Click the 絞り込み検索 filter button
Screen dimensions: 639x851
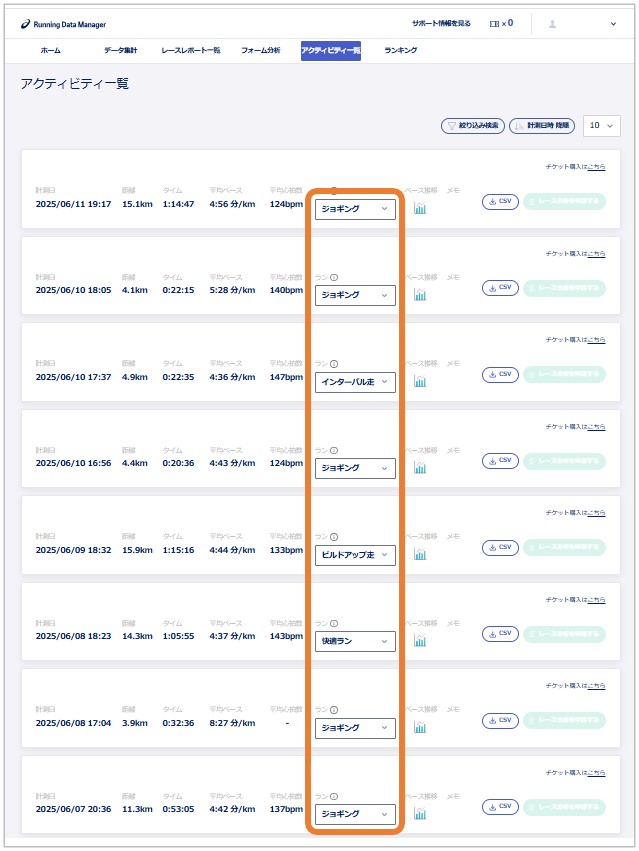click(x=472, y=126)
